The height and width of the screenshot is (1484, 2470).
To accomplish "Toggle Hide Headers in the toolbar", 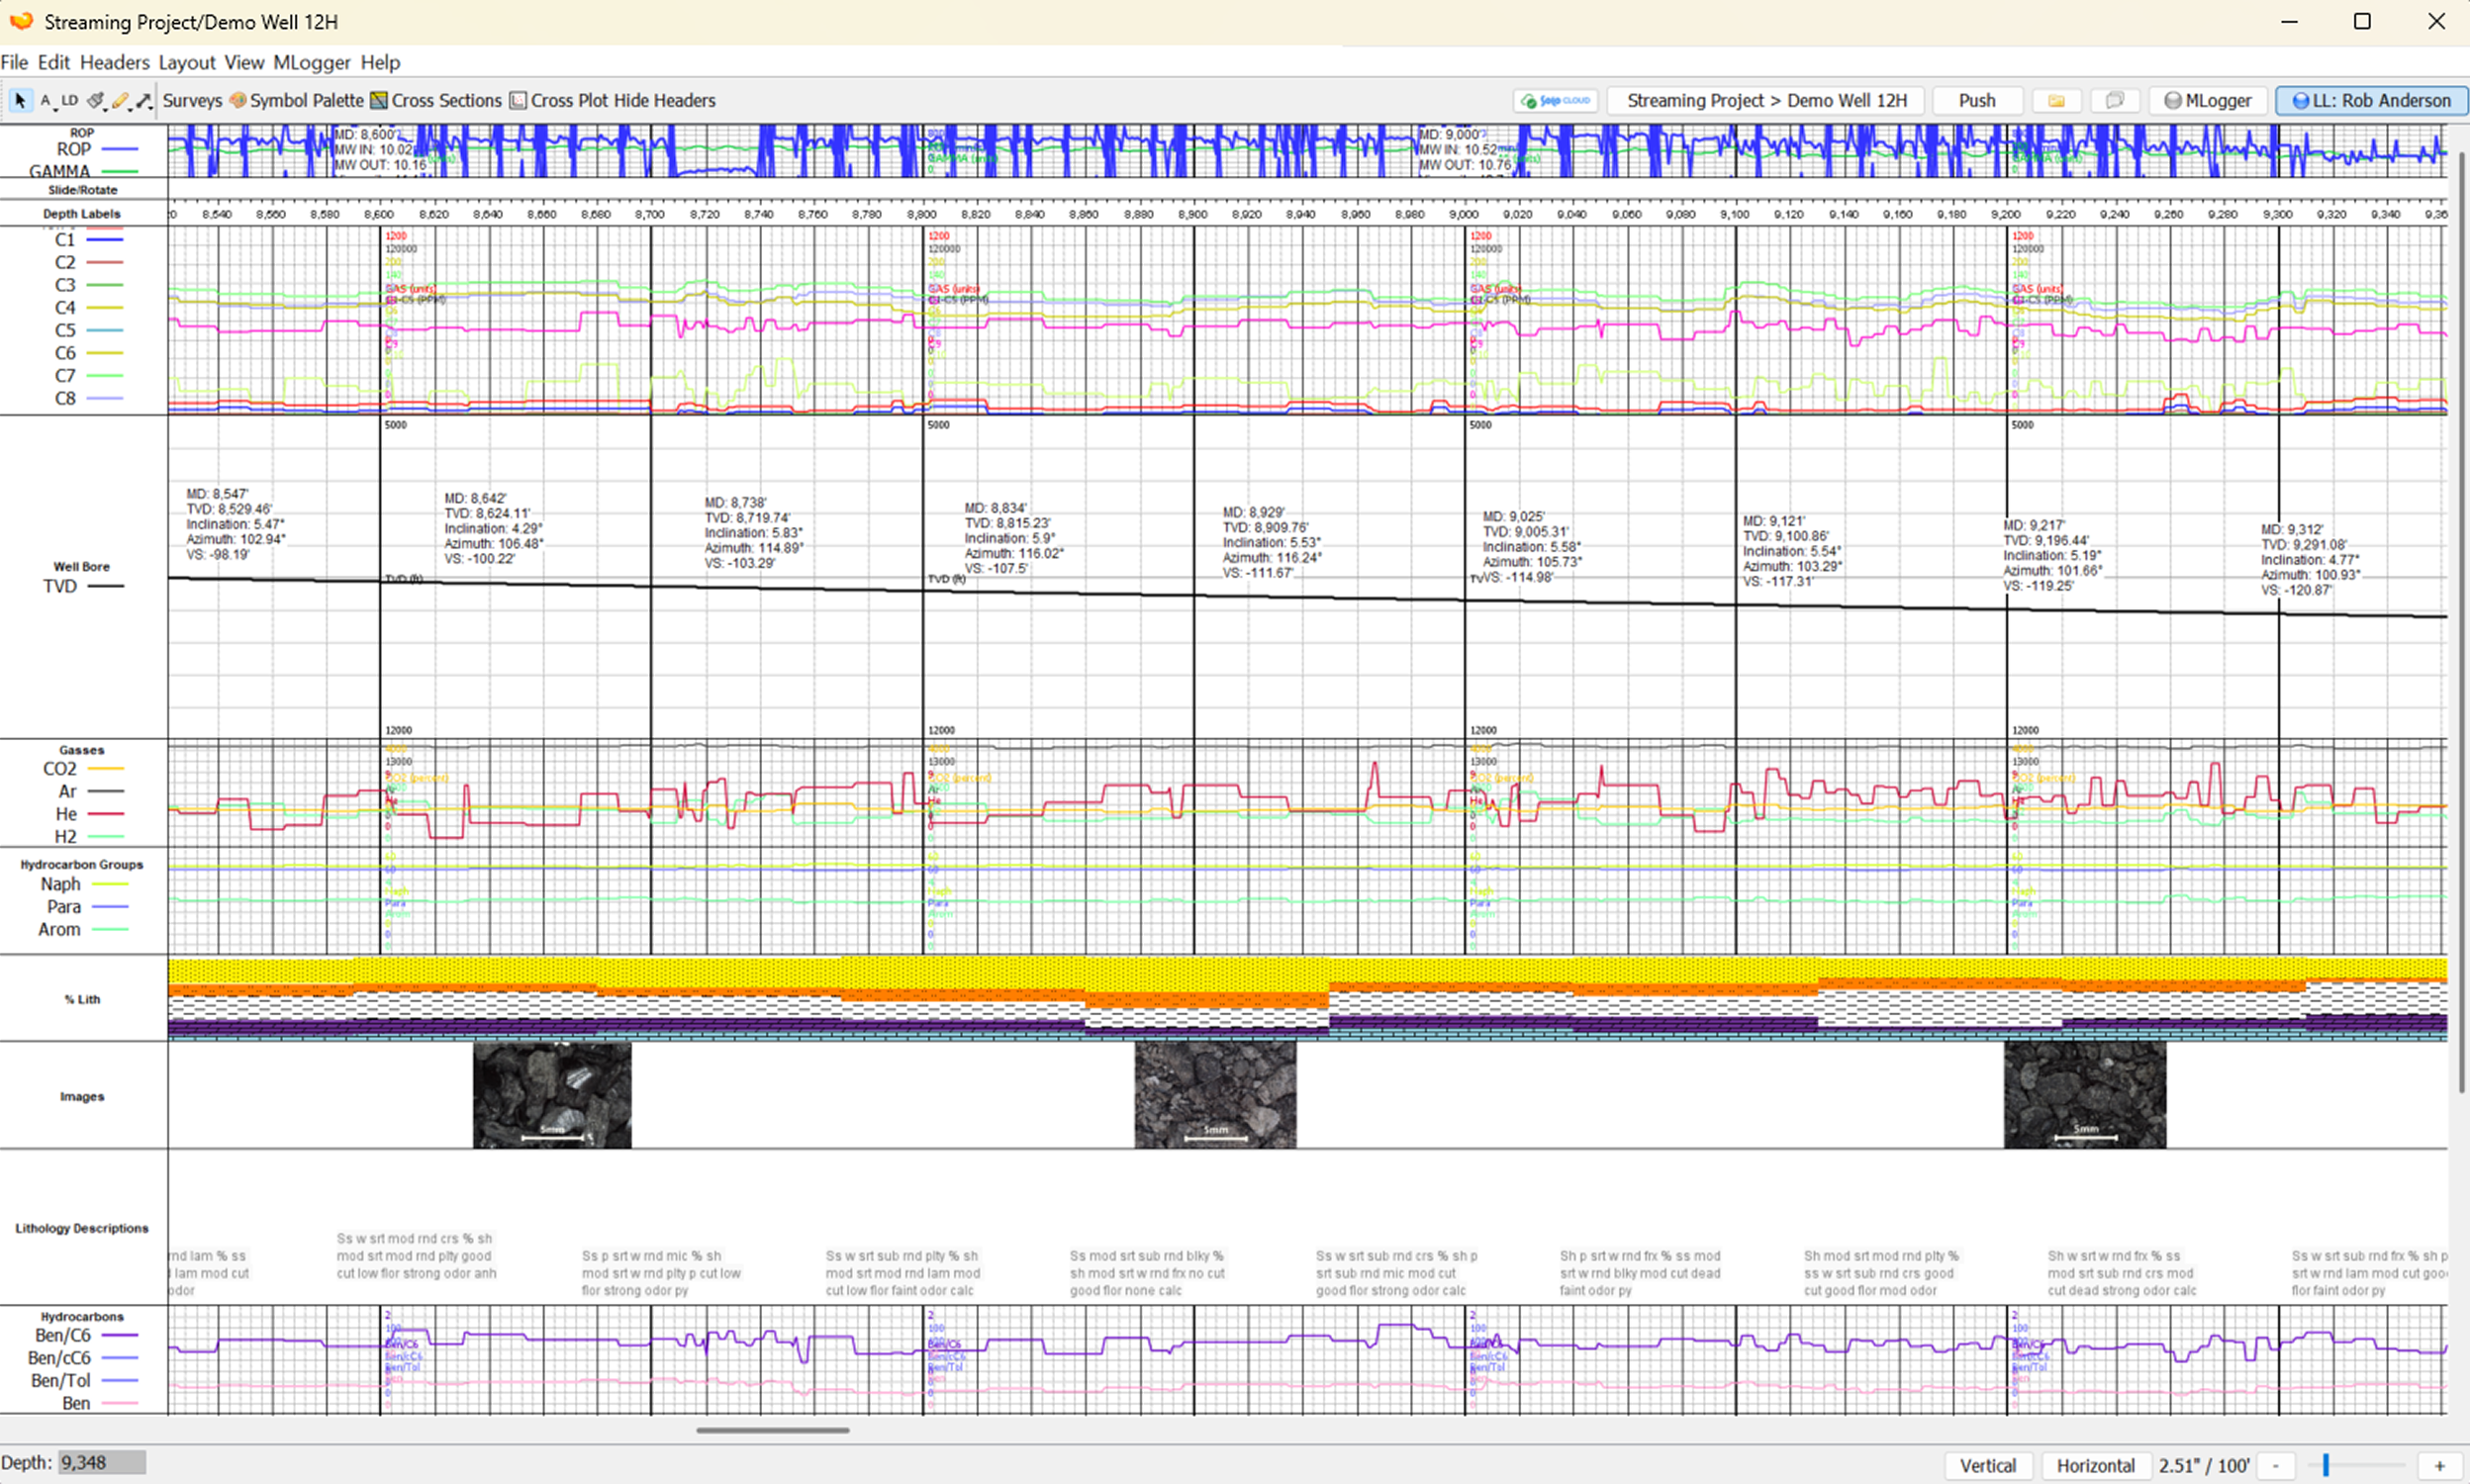I will tap(664, 101).
